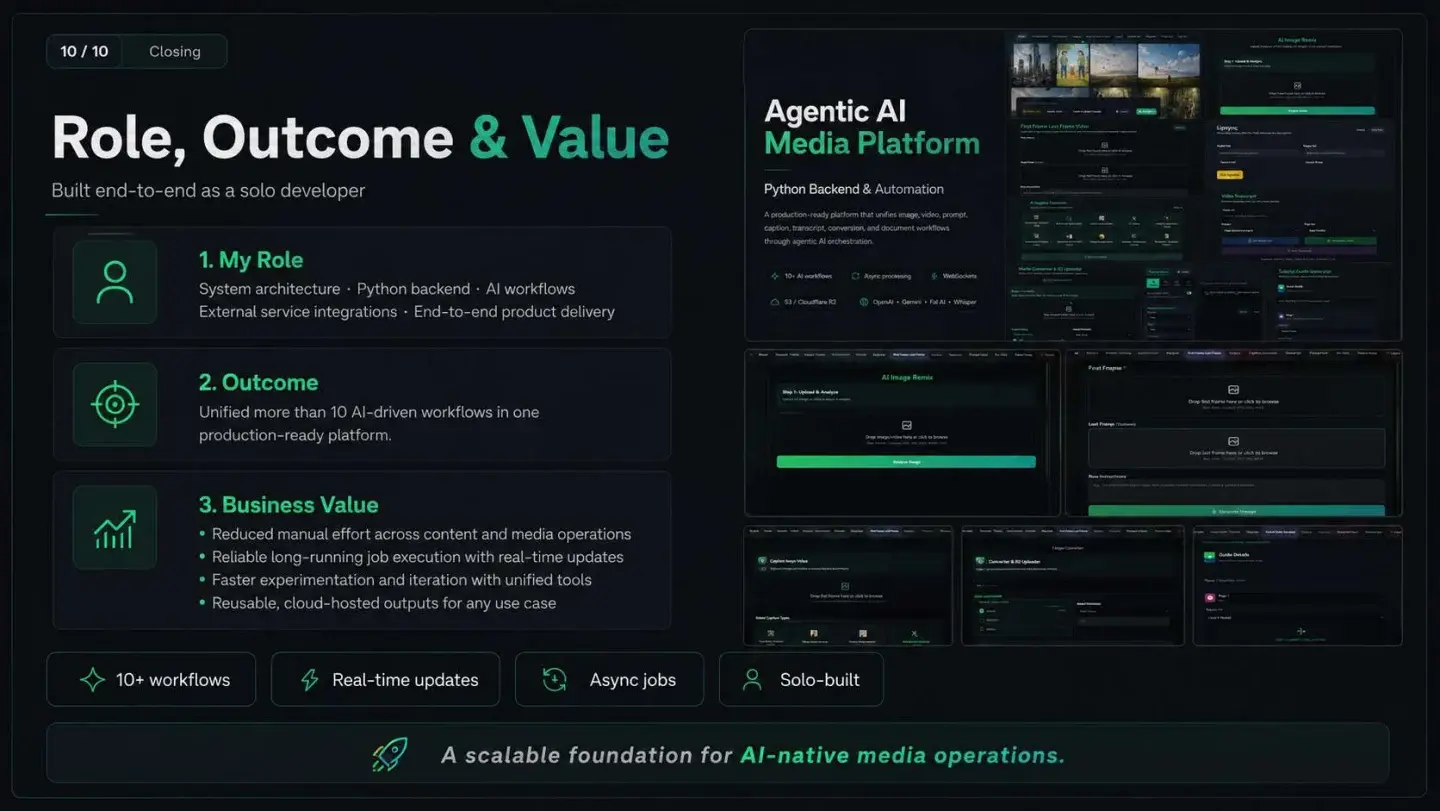The image size is (1440, 811).
Task: Click the Agentic AI Media Platform title
Action: pyautogui.click(x=871, y=127)
